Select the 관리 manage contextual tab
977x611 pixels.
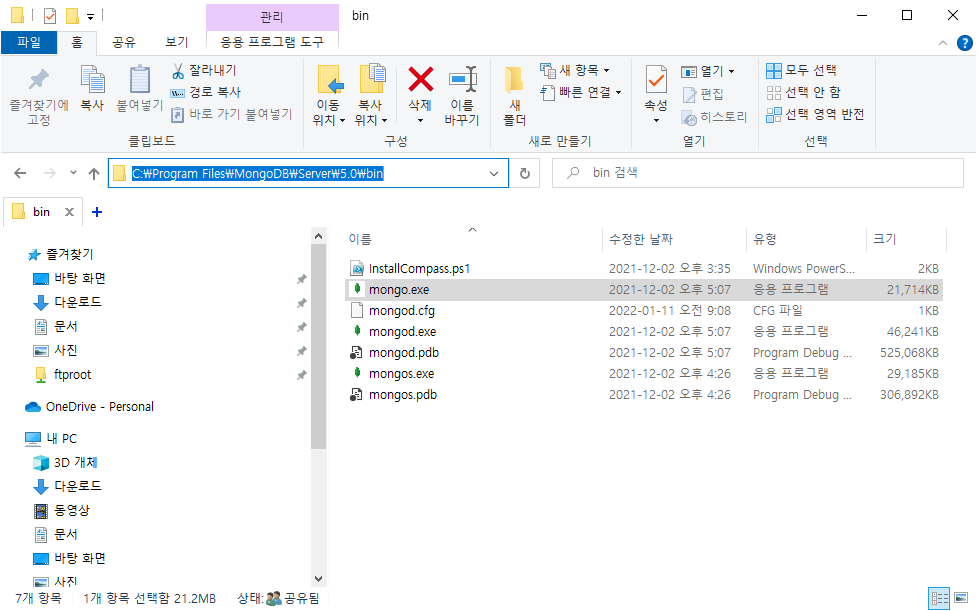[272, 16]
